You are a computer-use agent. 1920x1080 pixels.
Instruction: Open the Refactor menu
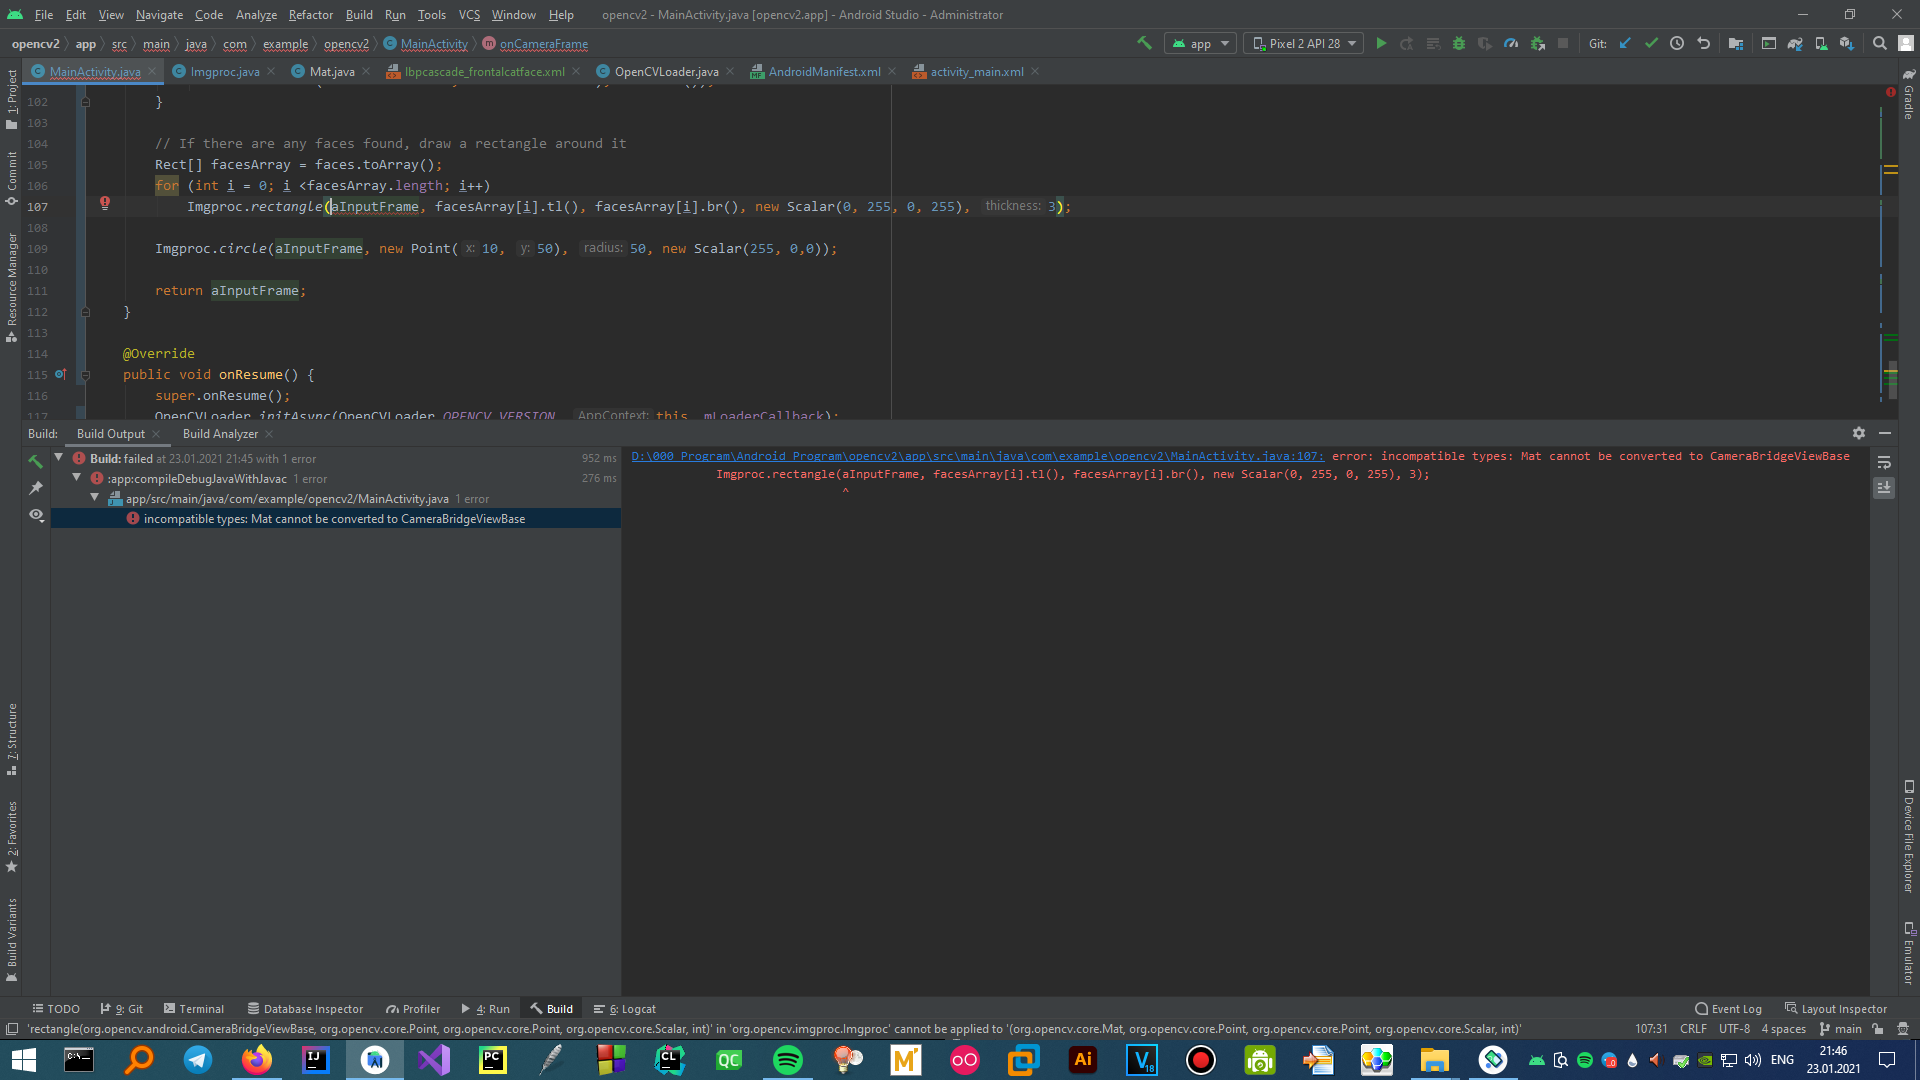pos(310,15)
